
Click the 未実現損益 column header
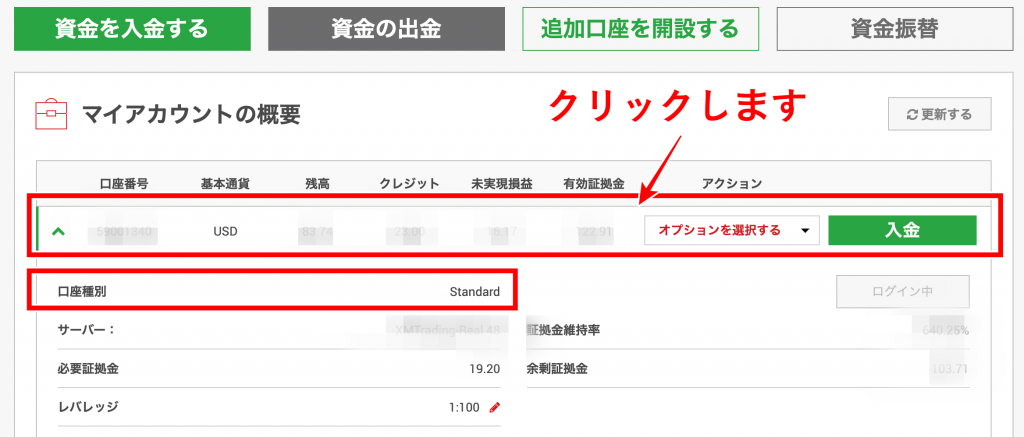pos(502,183)
